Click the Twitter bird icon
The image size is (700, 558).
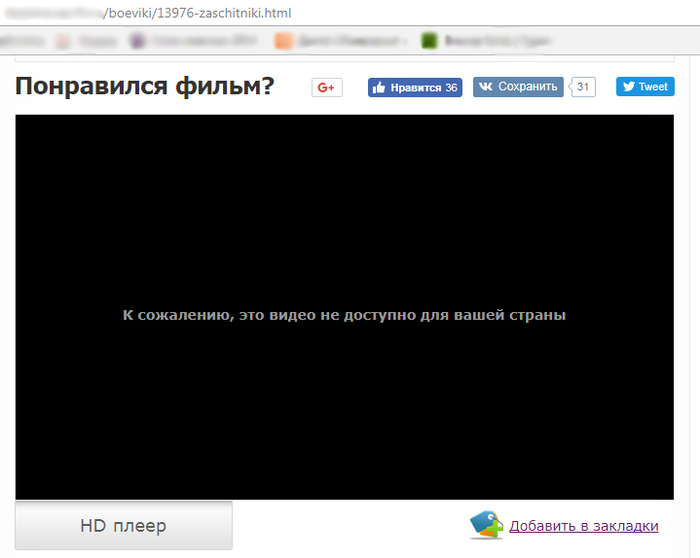tap(629, 87)
